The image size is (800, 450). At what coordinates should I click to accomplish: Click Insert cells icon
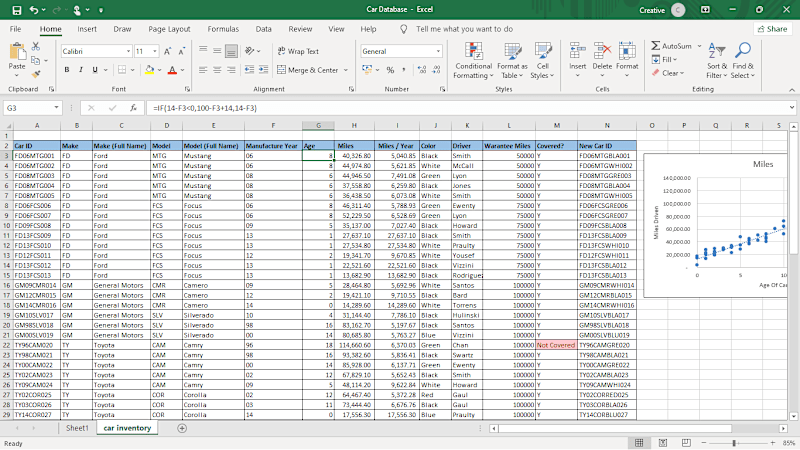tap(578, 51)
